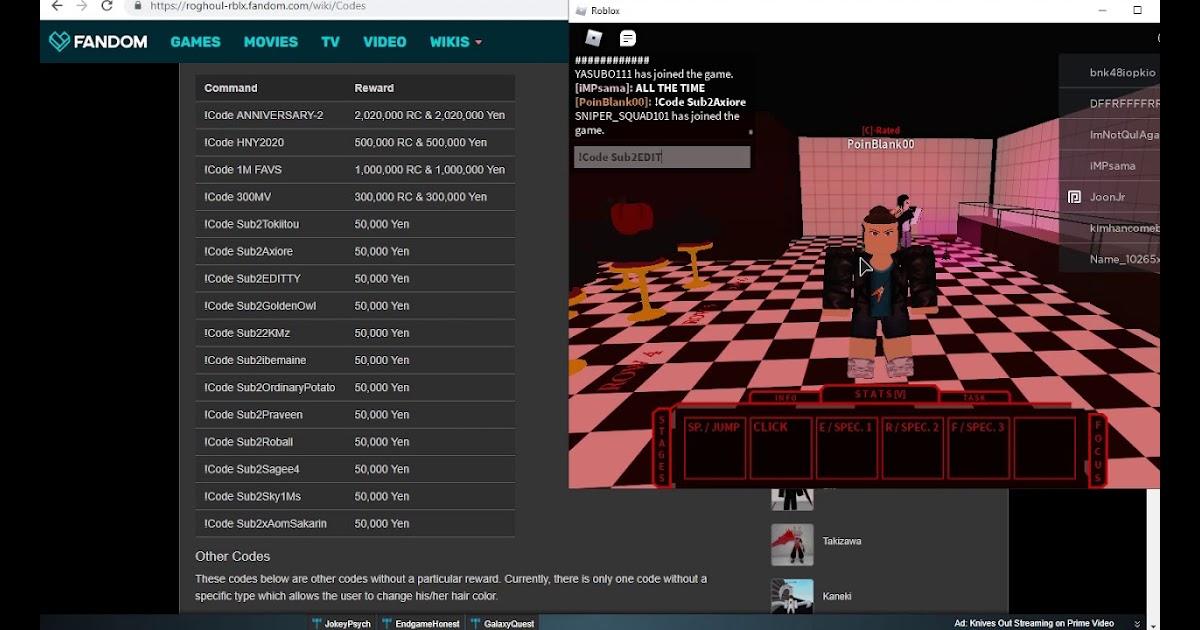Click the Command column header
This screenshot has height=630, width=1200.
point(231,88)
